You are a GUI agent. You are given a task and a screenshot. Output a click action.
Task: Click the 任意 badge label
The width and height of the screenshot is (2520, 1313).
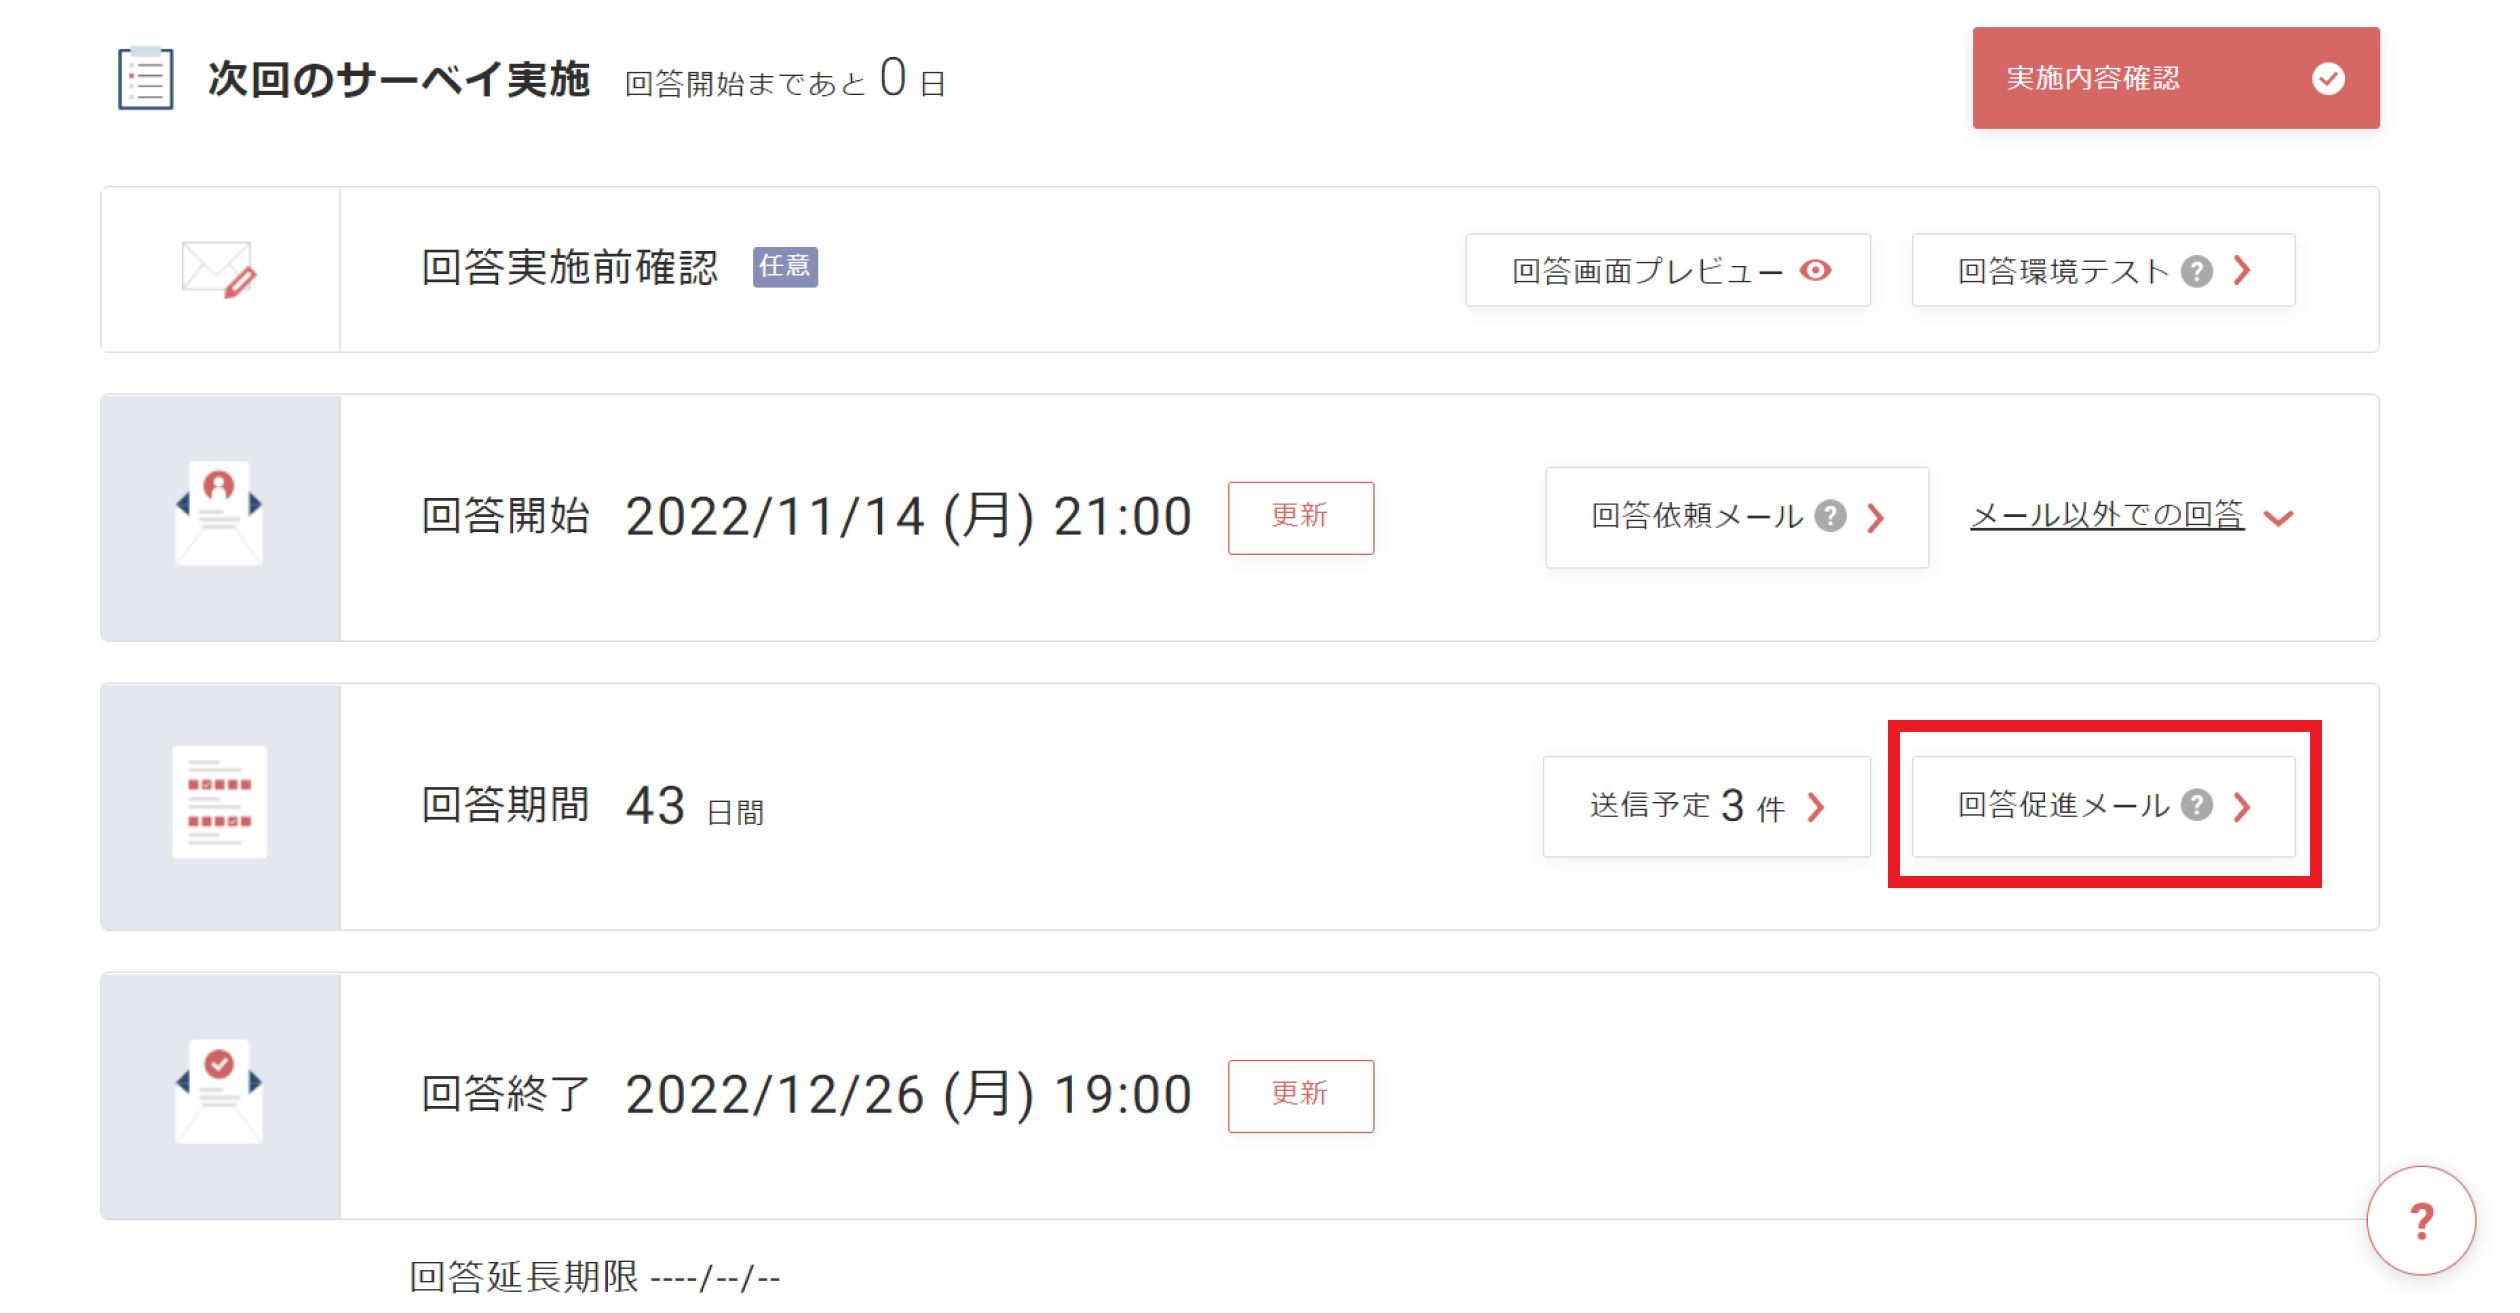point(785,267)
